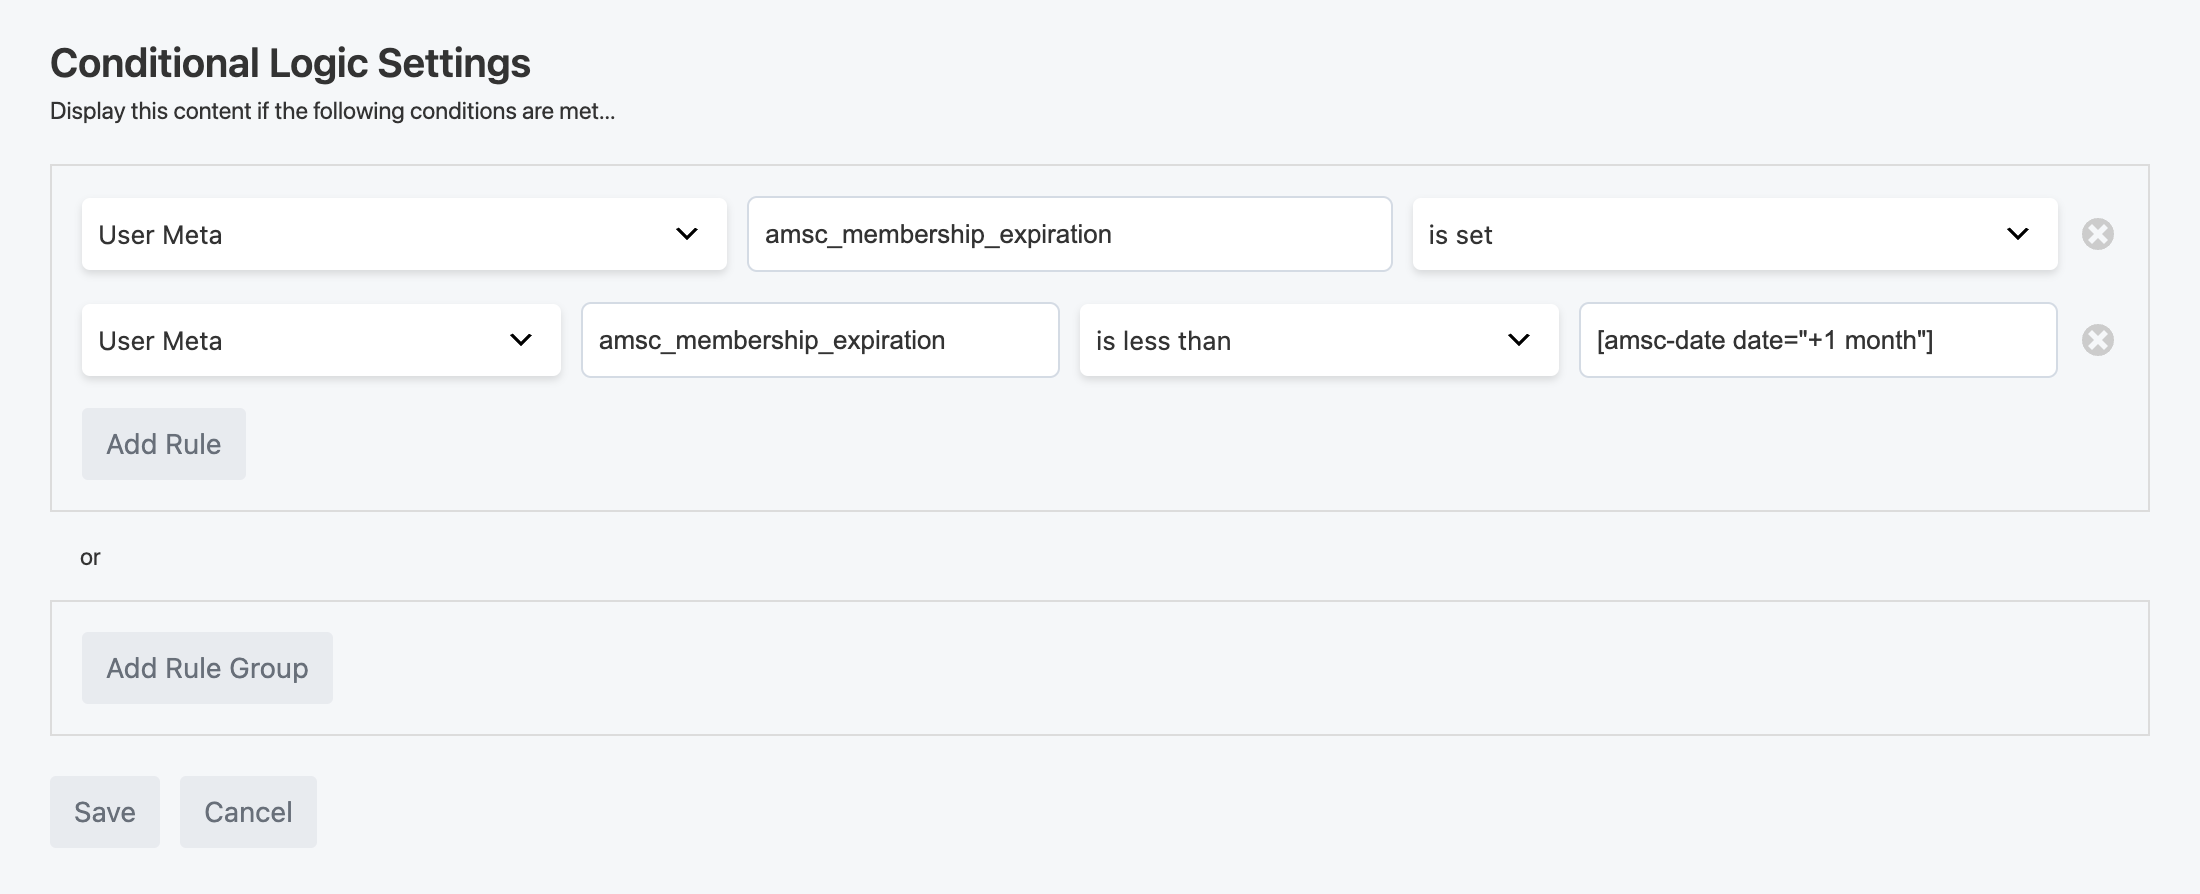
Task: Focus the first rule's amsc_membership_expiration key field
Action: (x=1069, y=234)
